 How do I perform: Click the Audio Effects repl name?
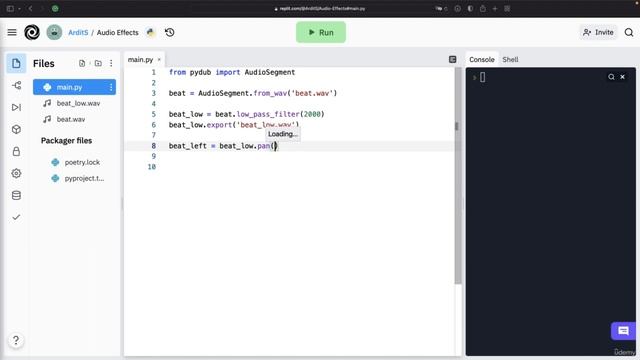[x=118, y=32]
